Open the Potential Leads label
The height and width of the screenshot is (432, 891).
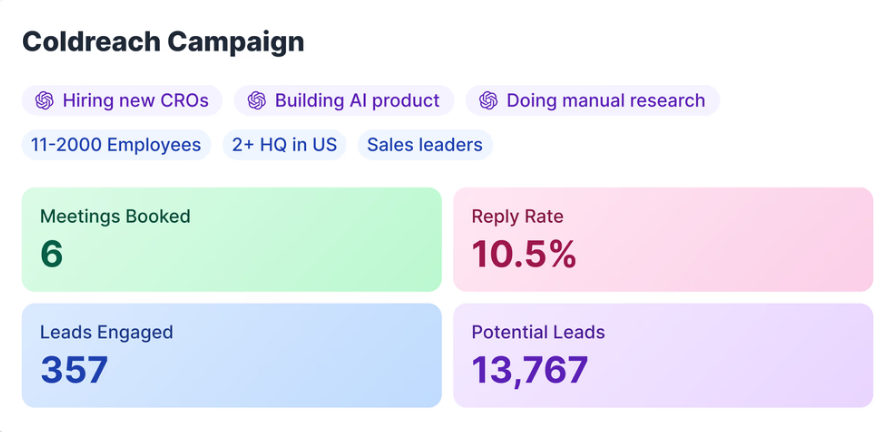[x=538, y=333]
